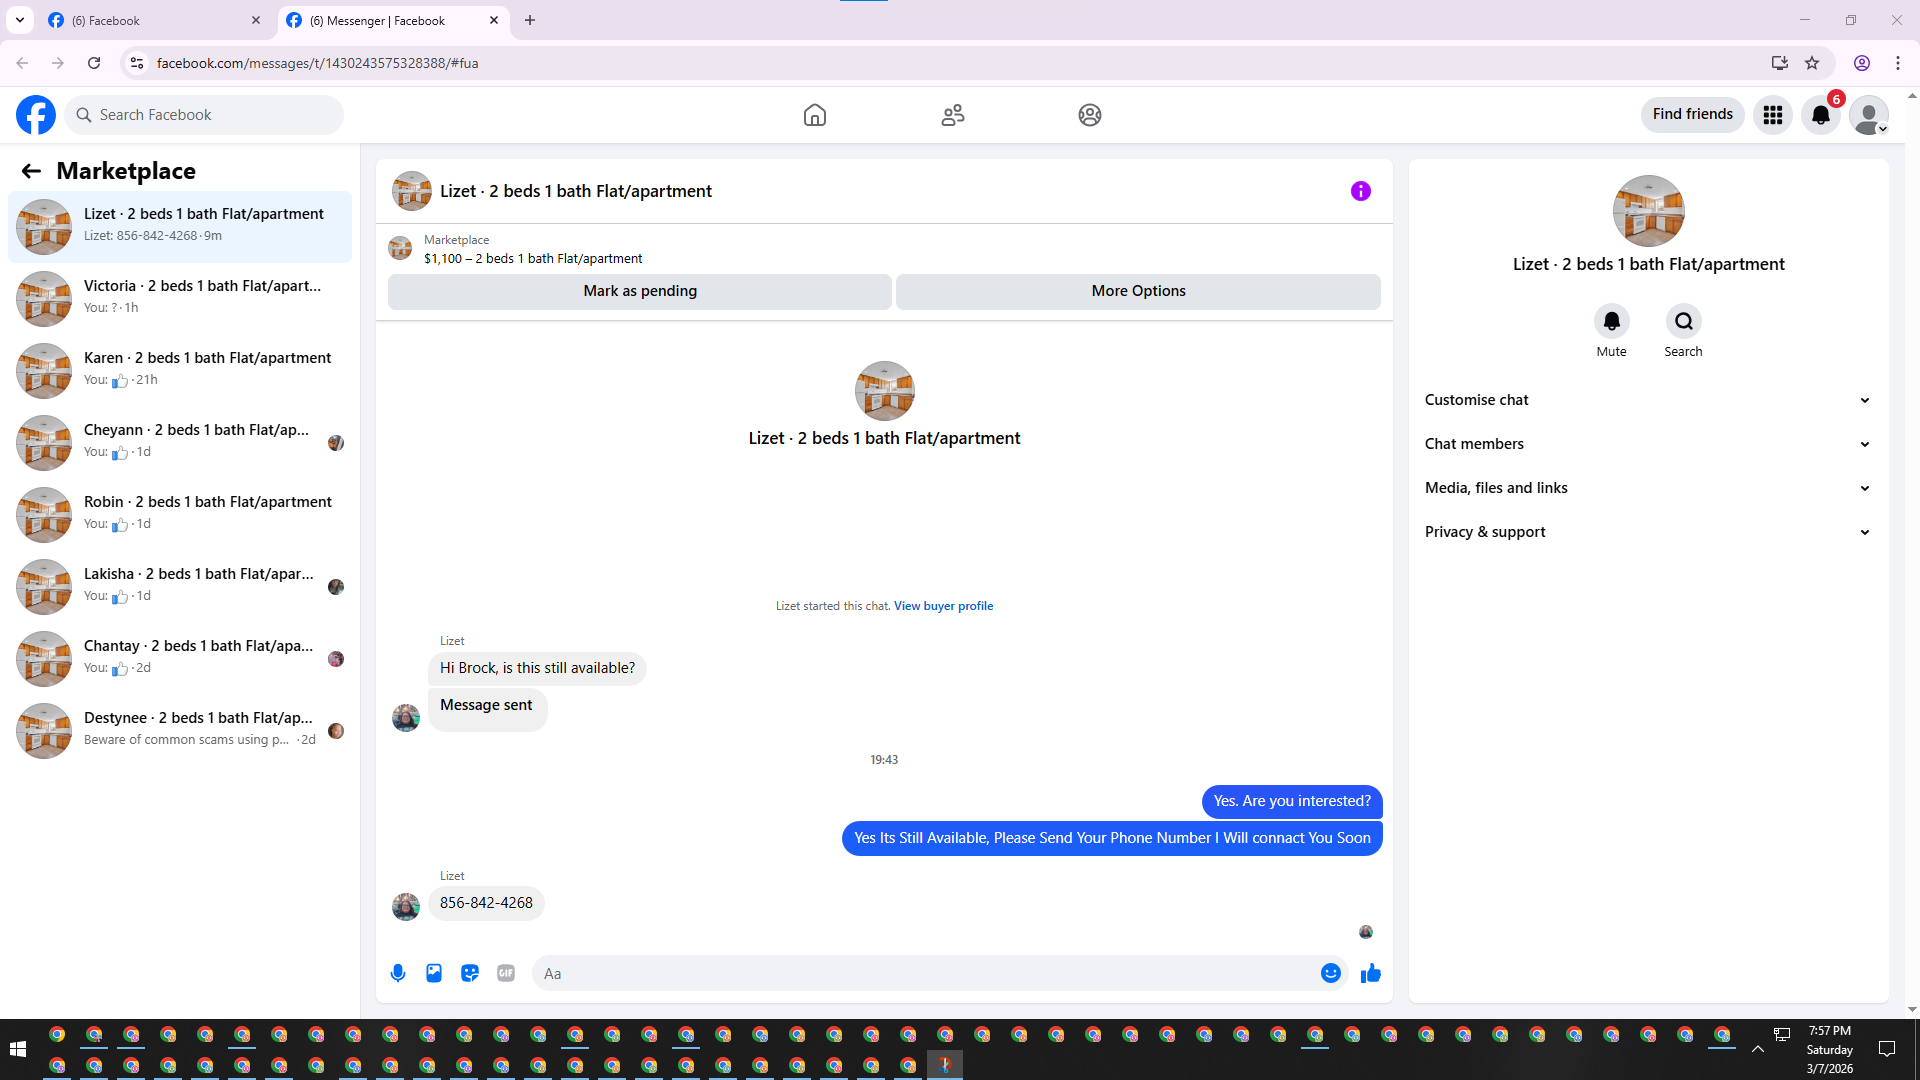1920x1080 pixels.
Task: Open the Chrome tab search dropdown
Action: pyautogui.click(x=20, y=20)
